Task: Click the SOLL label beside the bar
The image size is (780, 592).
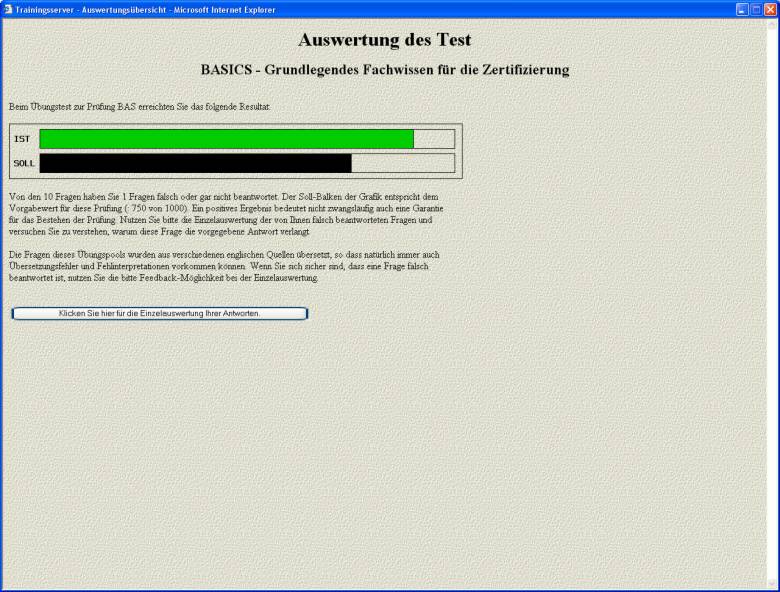Action: pyautogui.click(x=24, y=163)
